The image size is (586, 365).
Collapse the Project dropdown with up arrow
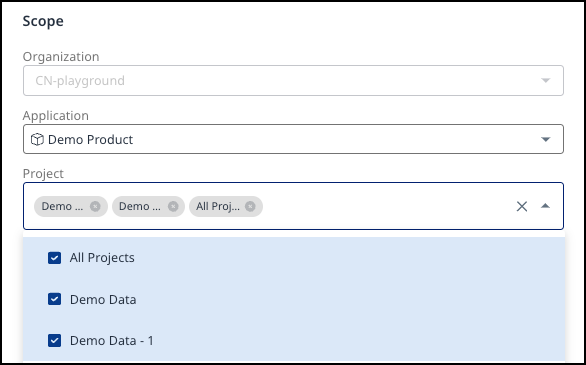click(x=545, y=205)
